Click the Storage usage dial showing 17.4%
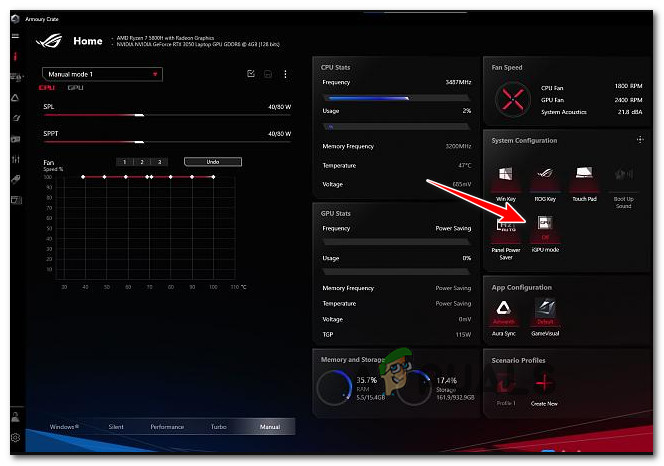 414,387
